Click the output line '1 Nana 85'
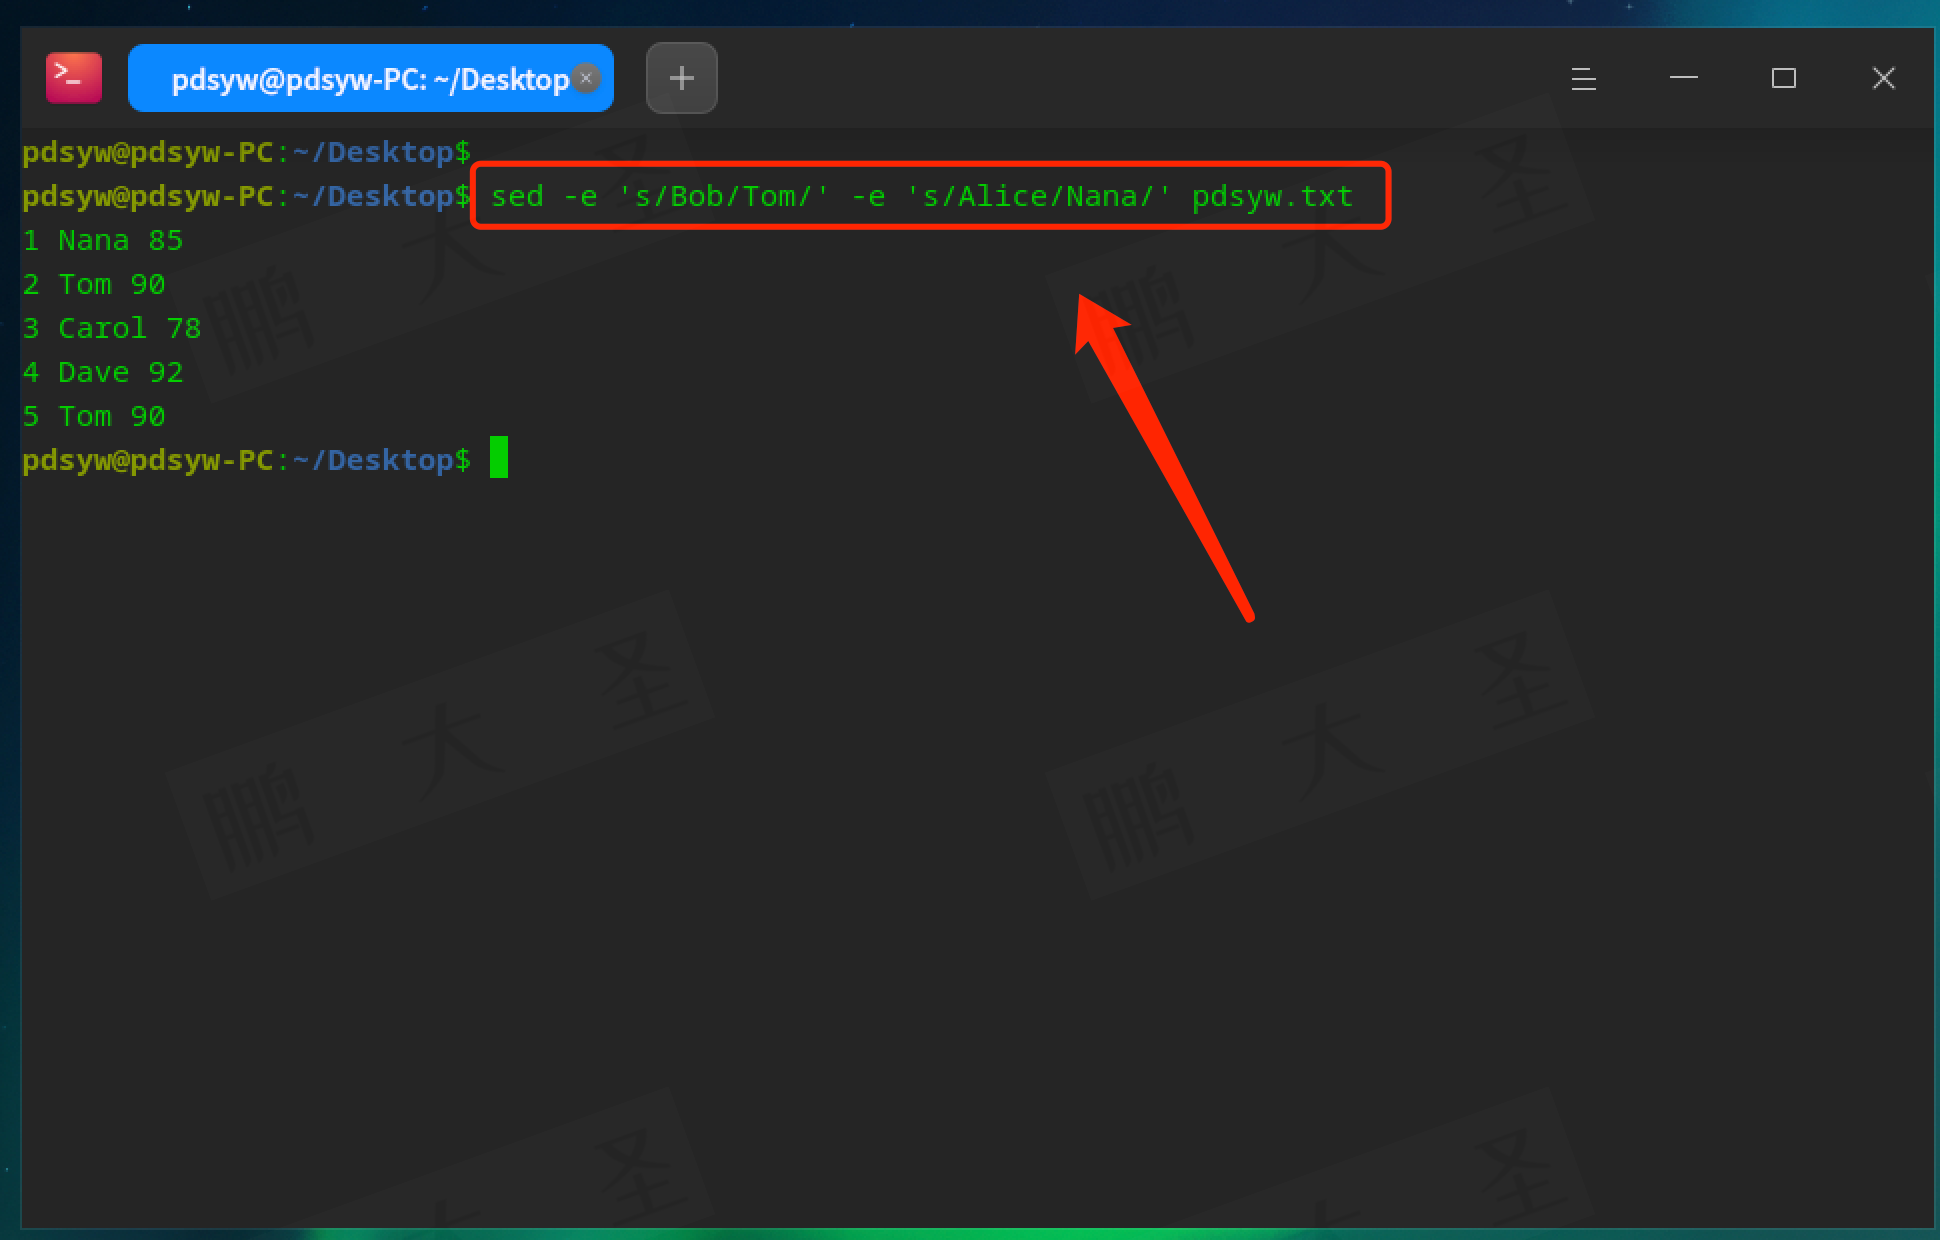This screenshot has height=1240, width=1940. 103,241
